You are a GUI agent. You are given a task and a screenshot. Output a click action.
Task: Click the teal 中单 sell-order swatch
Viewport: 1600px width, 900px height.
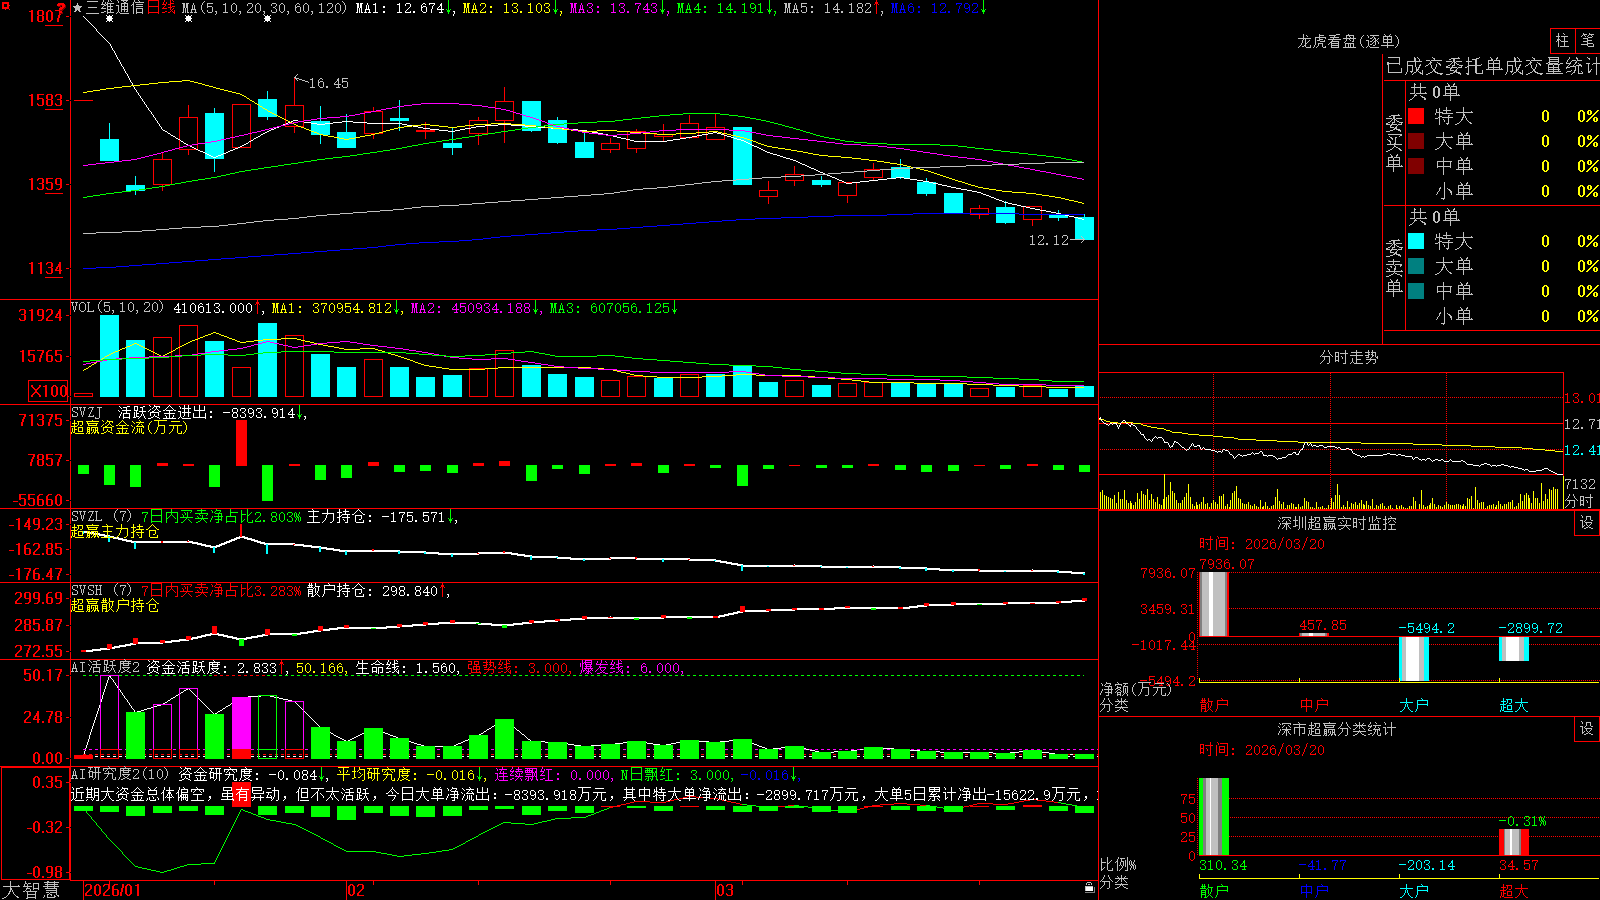1416,291
